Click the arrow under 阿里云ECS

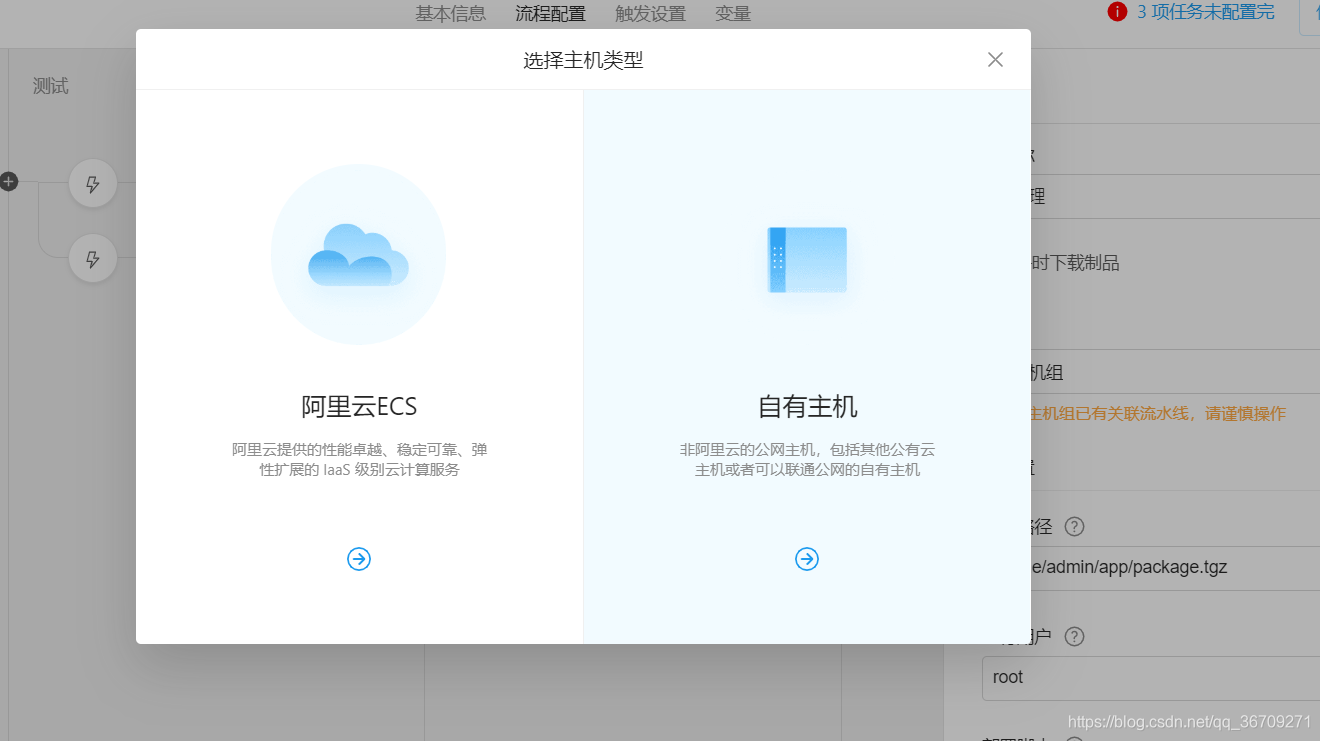pos(359,559)
